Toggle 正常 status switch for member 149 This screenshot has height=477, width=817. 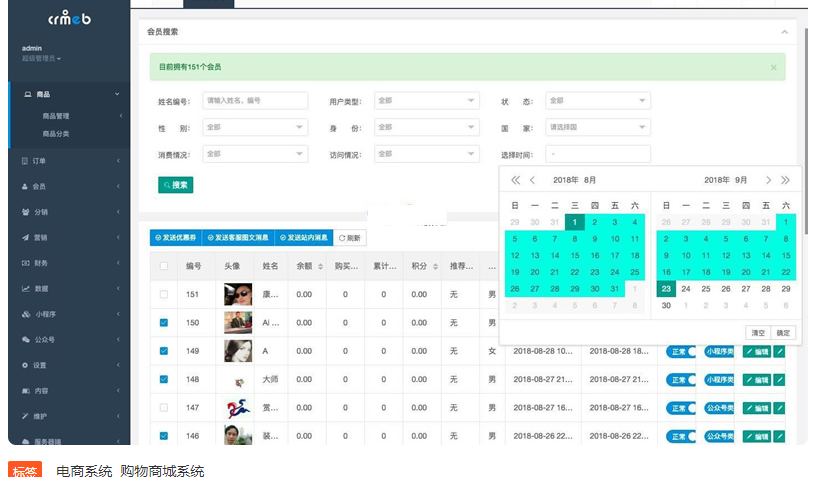681,352
